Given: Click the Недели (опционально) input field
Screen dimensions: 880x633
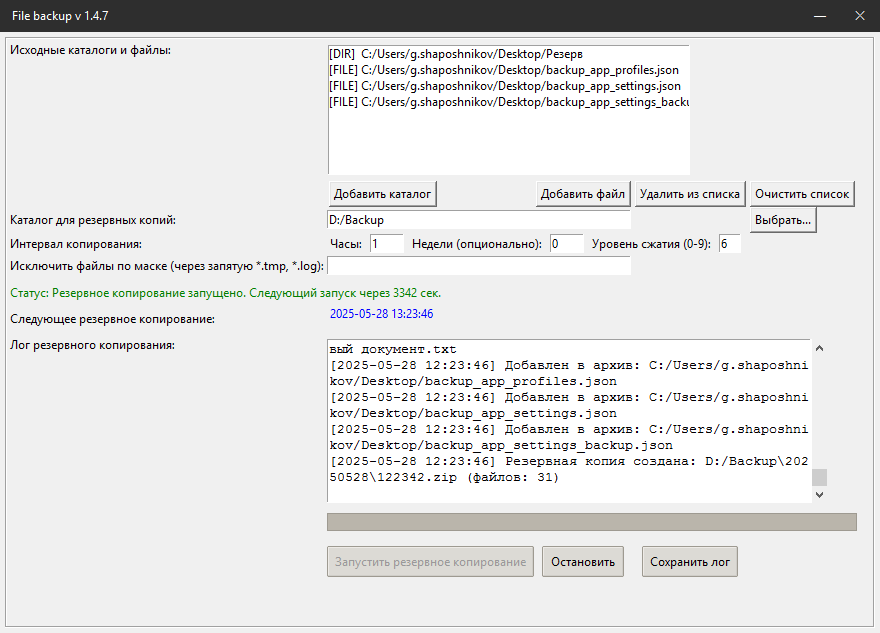Looking at the screenshot, I should [x=566, y=244].
